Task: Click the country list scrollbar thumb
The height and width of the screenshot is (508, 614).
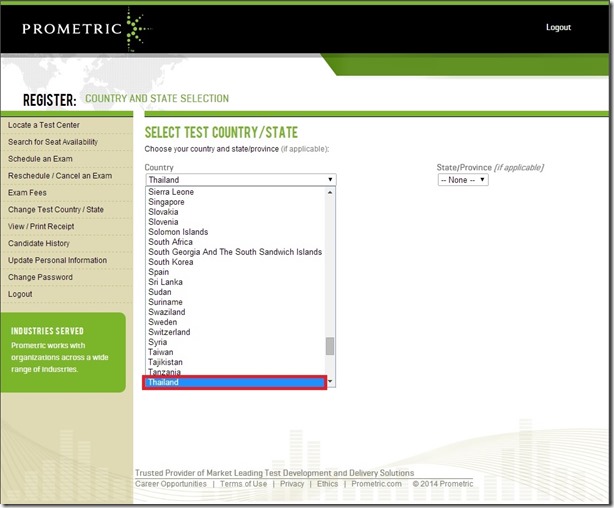Action: click(330, 346)
